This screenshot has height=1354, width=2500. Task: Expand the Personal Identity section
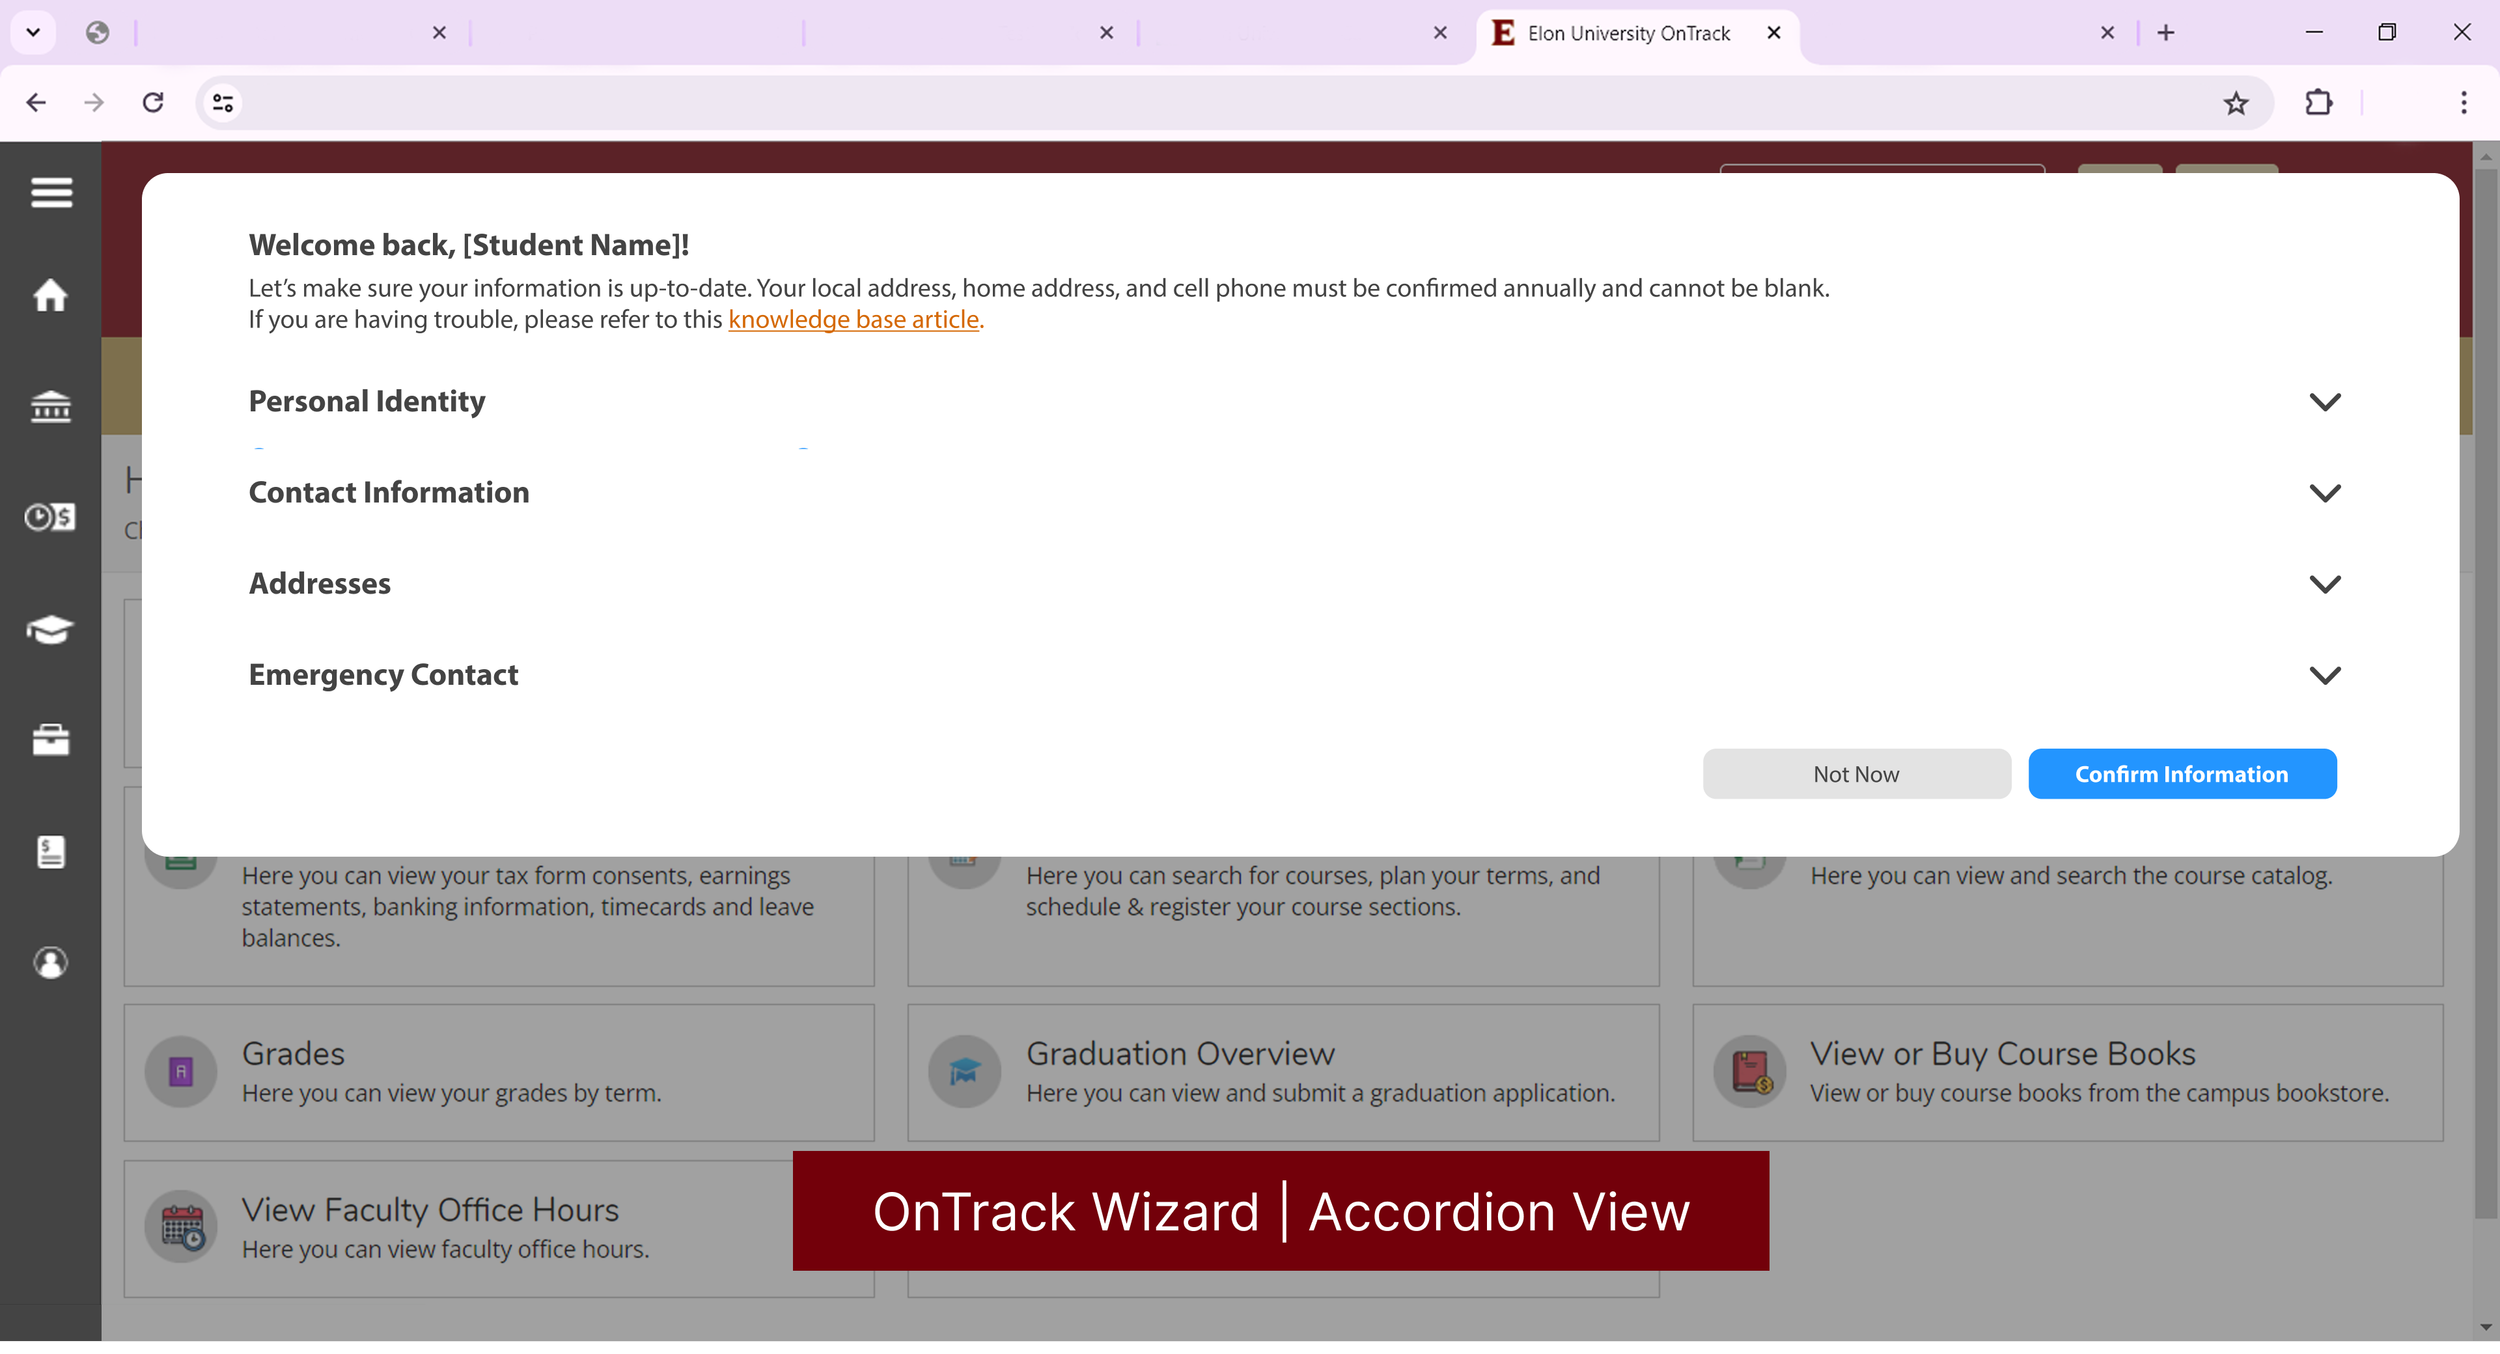pos(2324,402)
